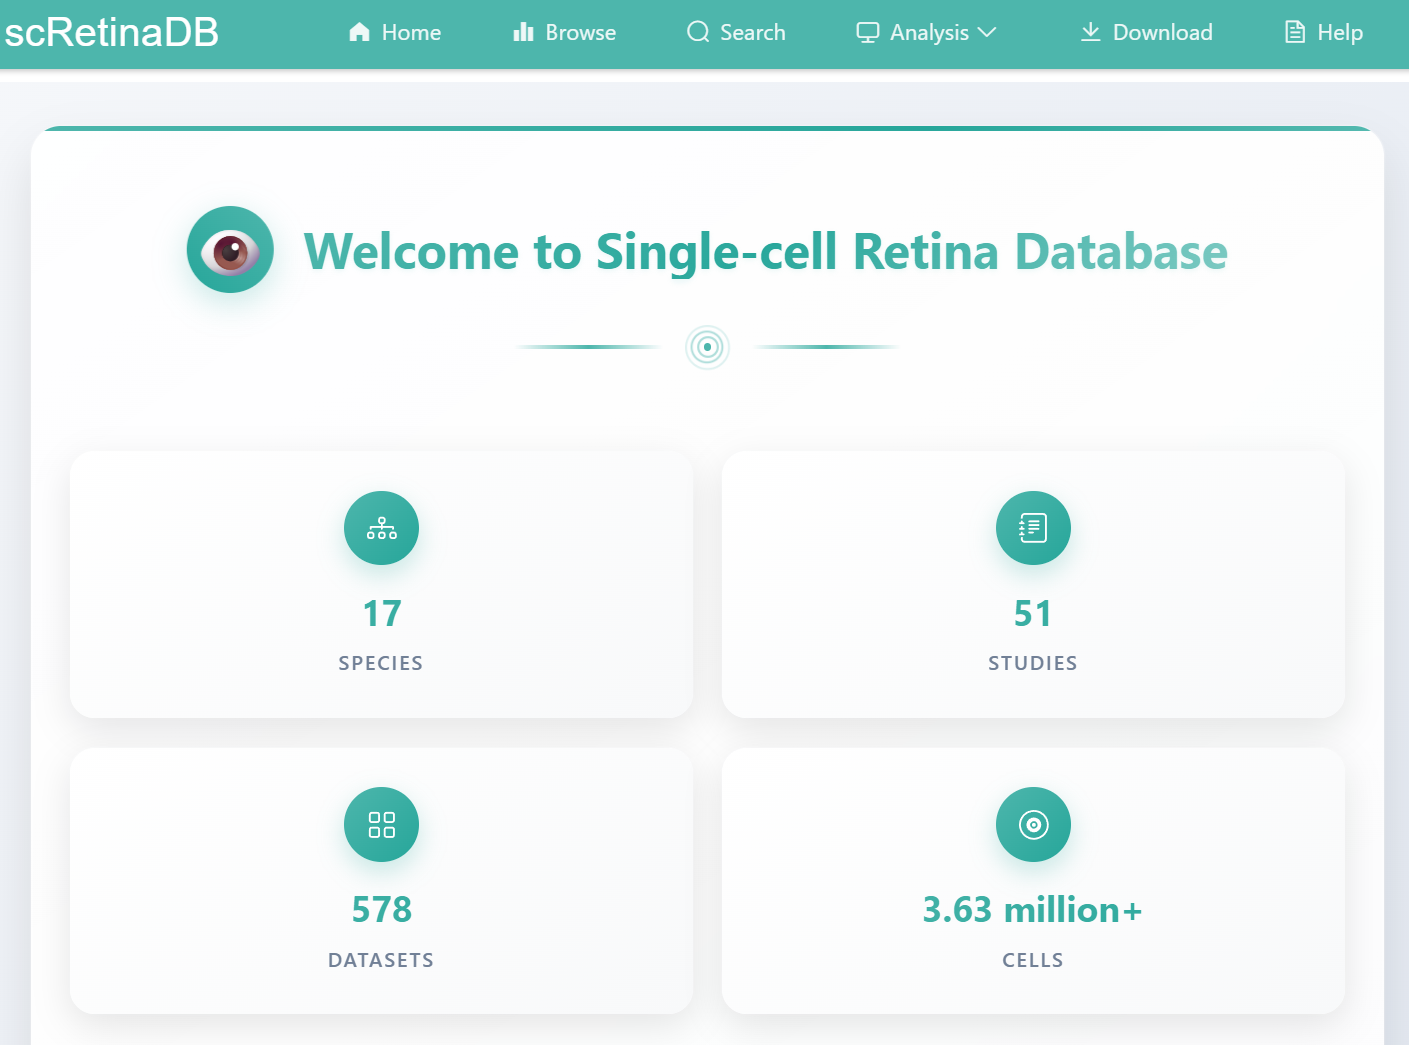Click the house icon in navbar
Viewport: 1409px width, 1045px height.
pyautogui.click(x=359, y=33)
